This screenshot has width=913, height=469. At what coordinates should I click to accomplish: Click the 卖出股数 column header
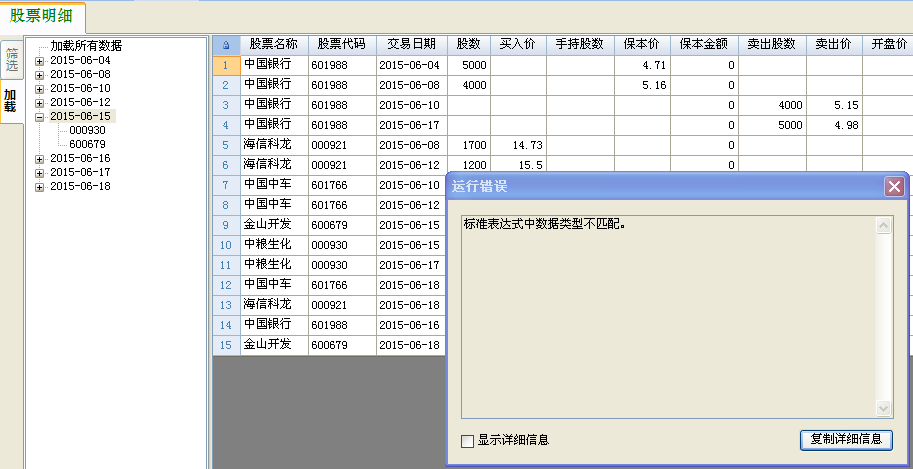coord(772,45)
